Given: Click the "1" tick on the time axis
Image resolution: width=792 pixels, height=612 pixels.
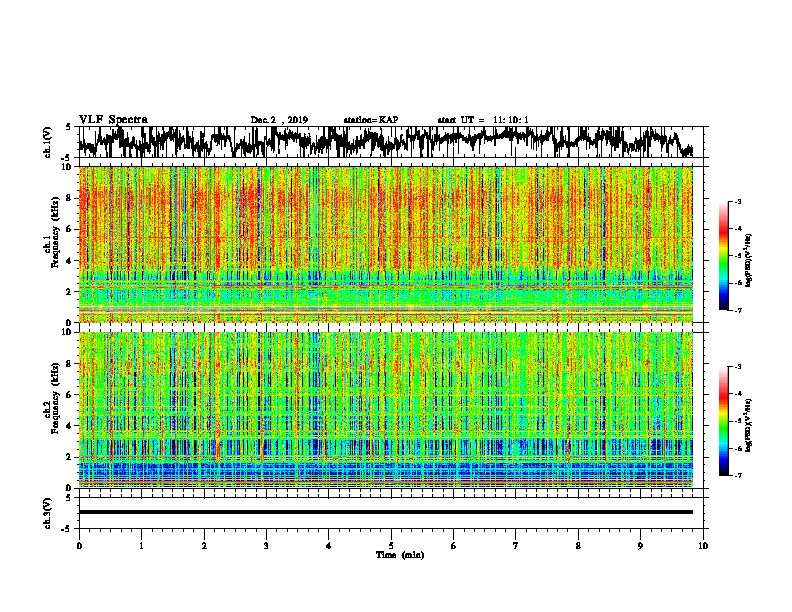Looking at the screenshot, I should [141, 546].
